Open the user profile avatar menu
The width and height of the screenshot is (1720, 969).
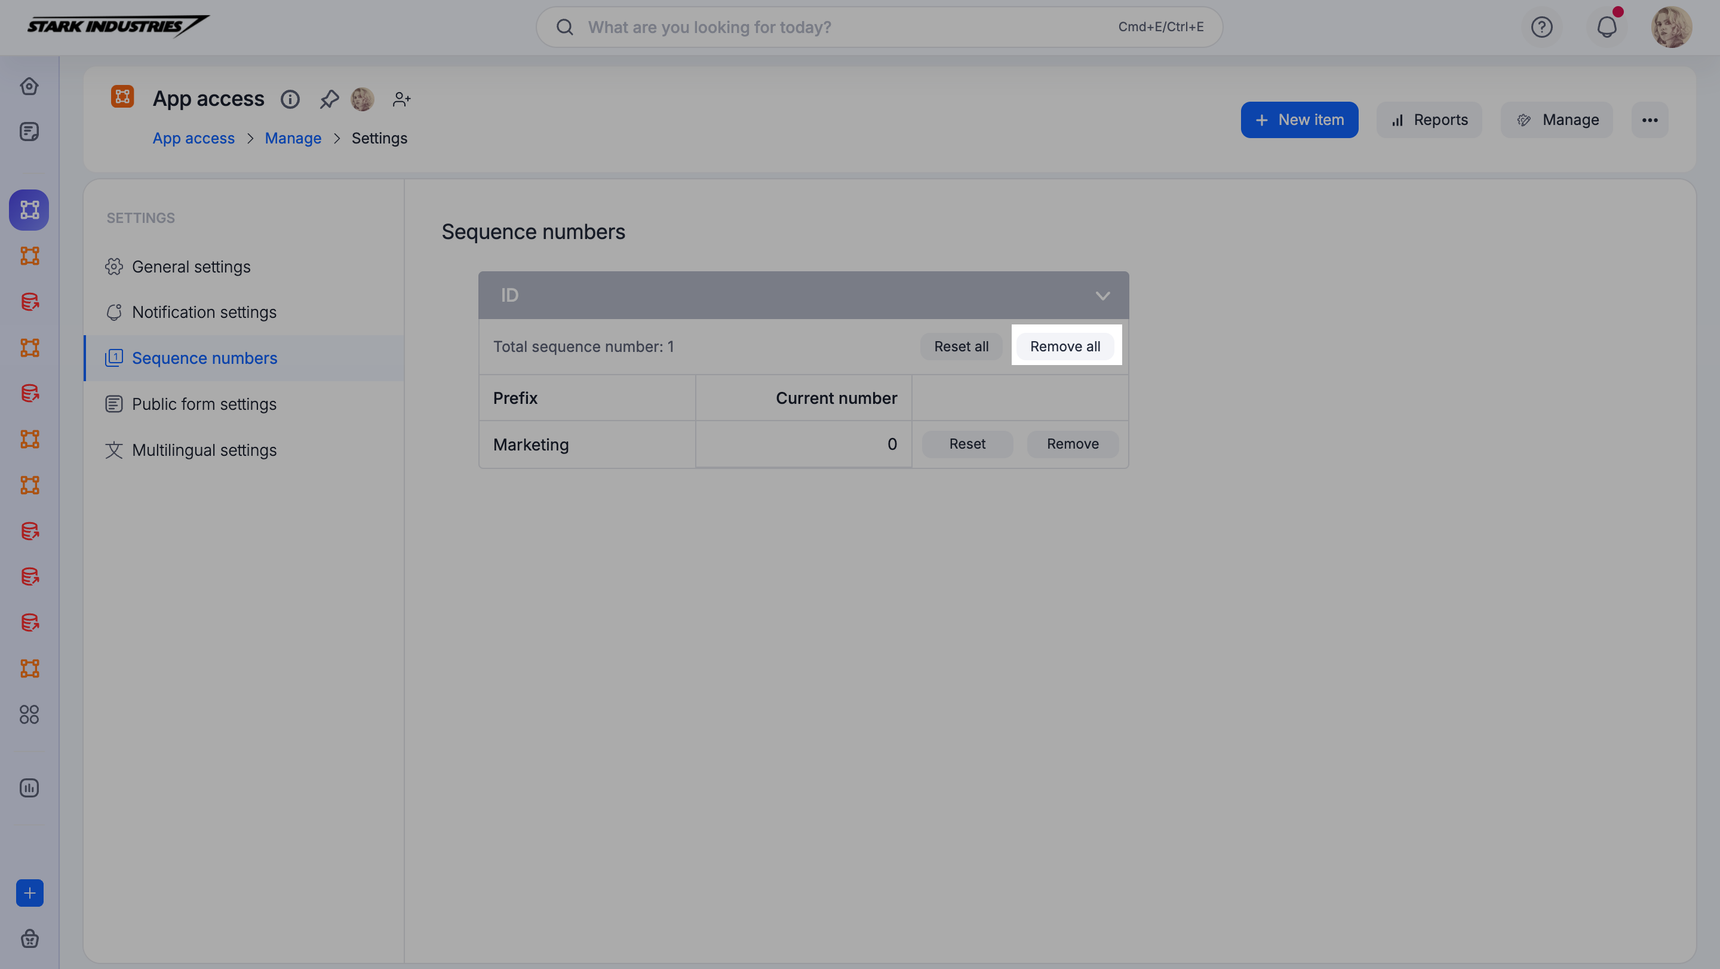click(1671, 27)
